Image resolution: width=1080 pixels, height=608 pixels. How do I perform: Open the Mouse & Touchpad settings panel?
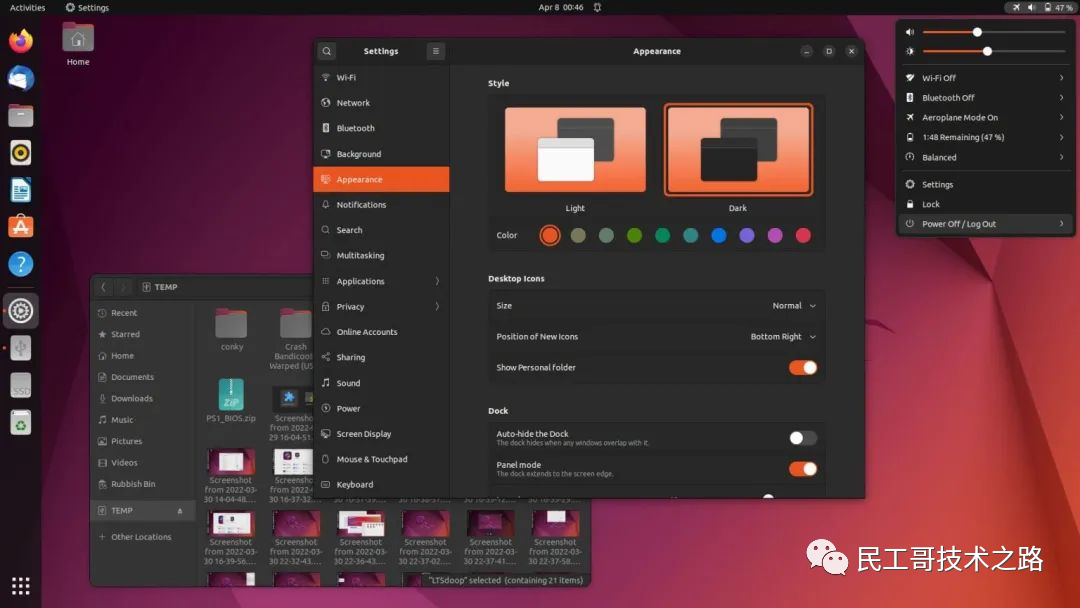point(381,459)
